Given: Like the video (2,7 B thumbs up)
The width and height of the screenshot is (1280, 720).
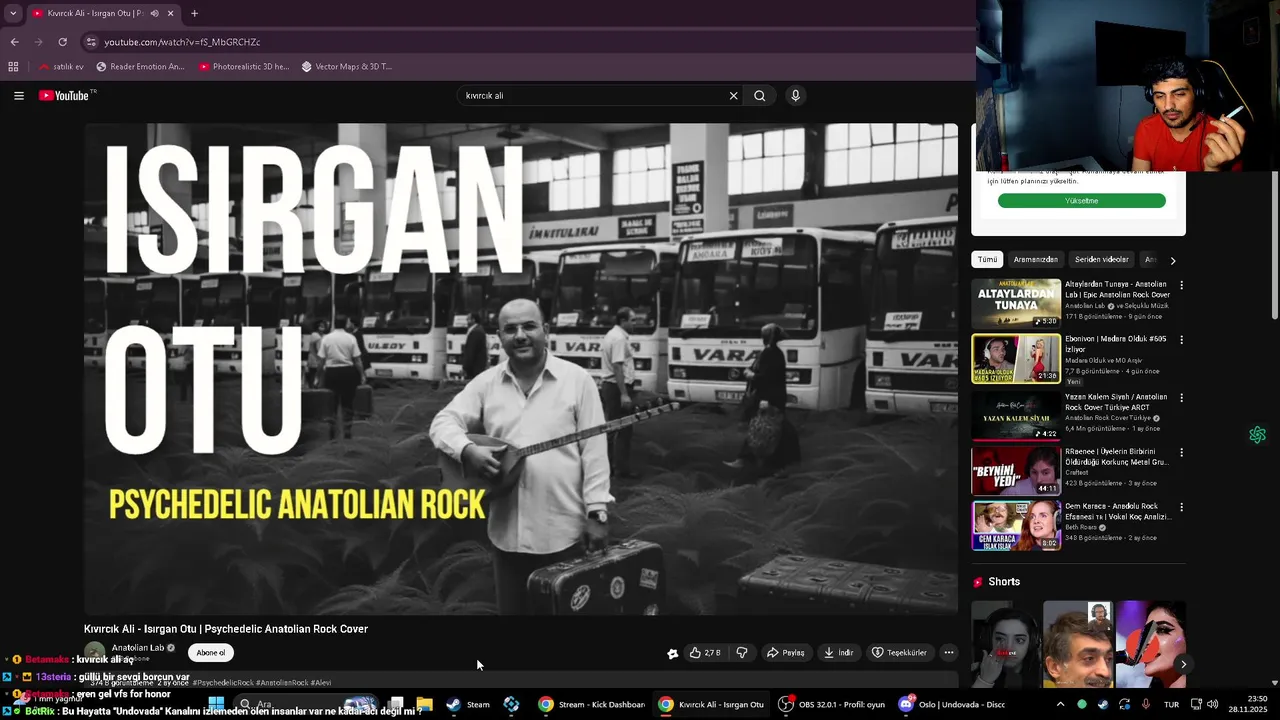Looking at the screenshot, I should tap(705, 653).
